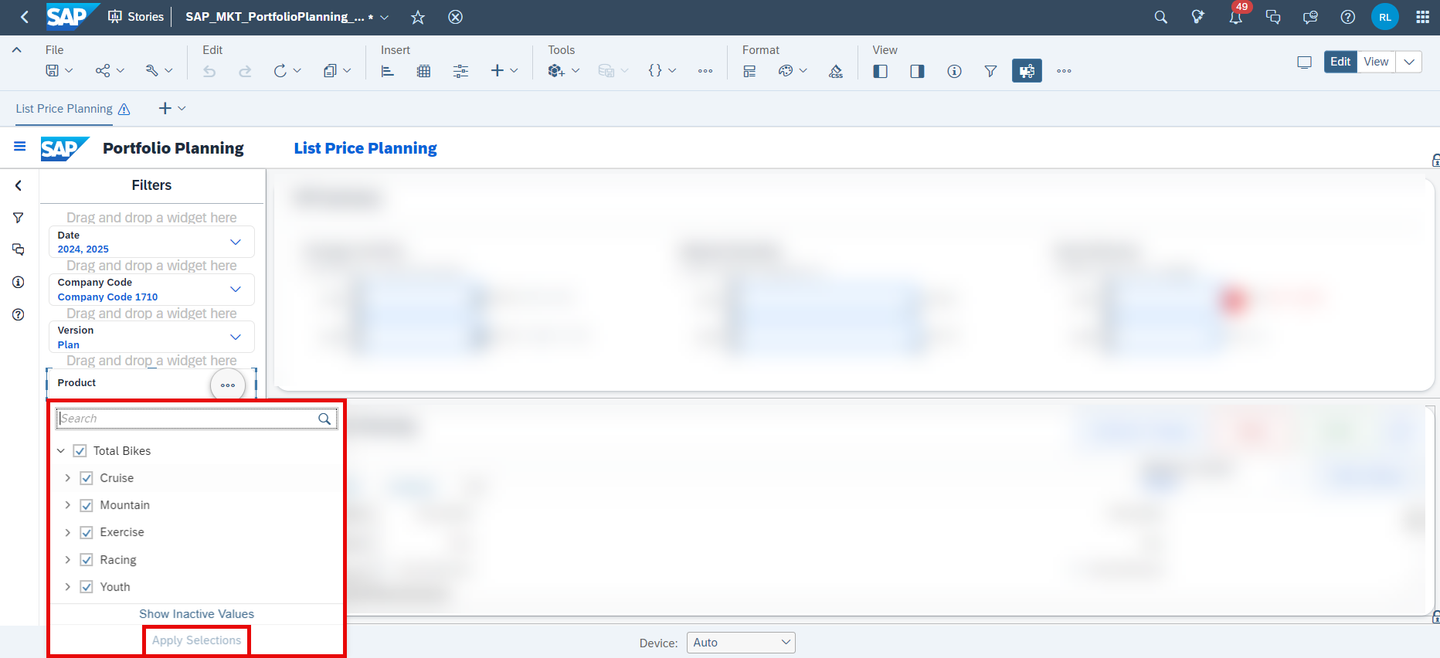
Task: Mark the story as favorite with the star
Action: [418, 17]
